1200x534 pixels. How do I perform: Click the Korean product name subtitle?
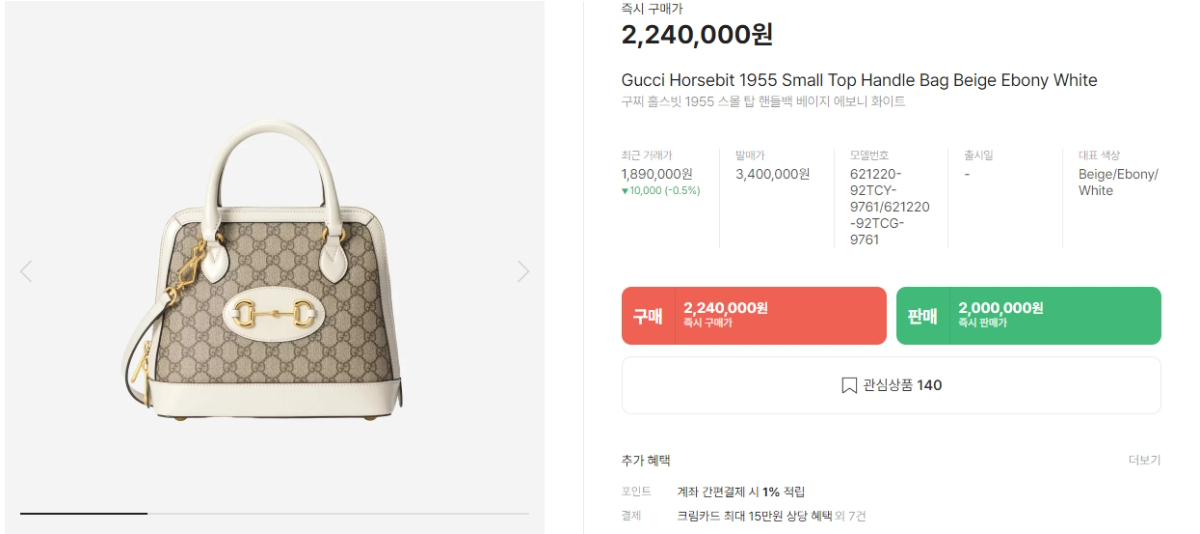coord(763,102)
